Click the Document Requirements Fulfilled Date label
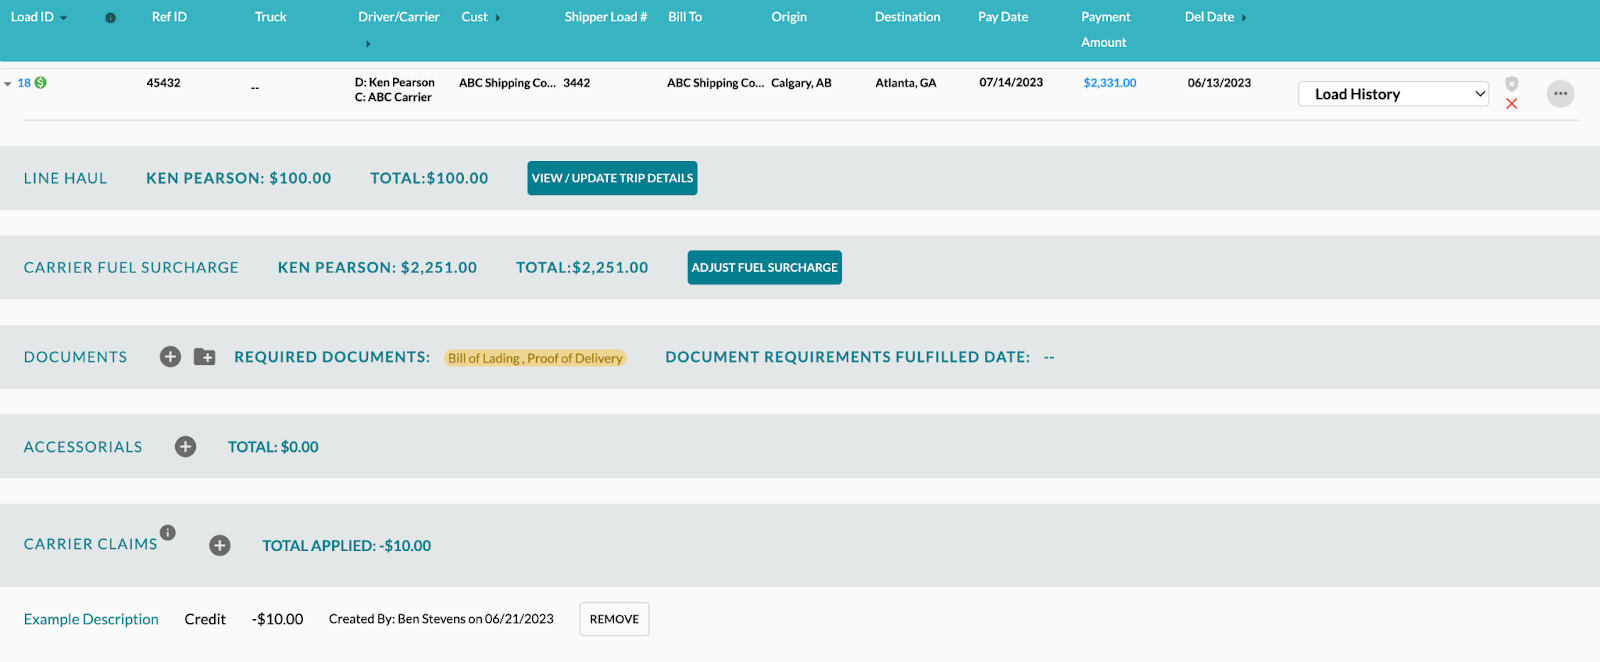Screen dimensions: 1600x662 point(848,357)
